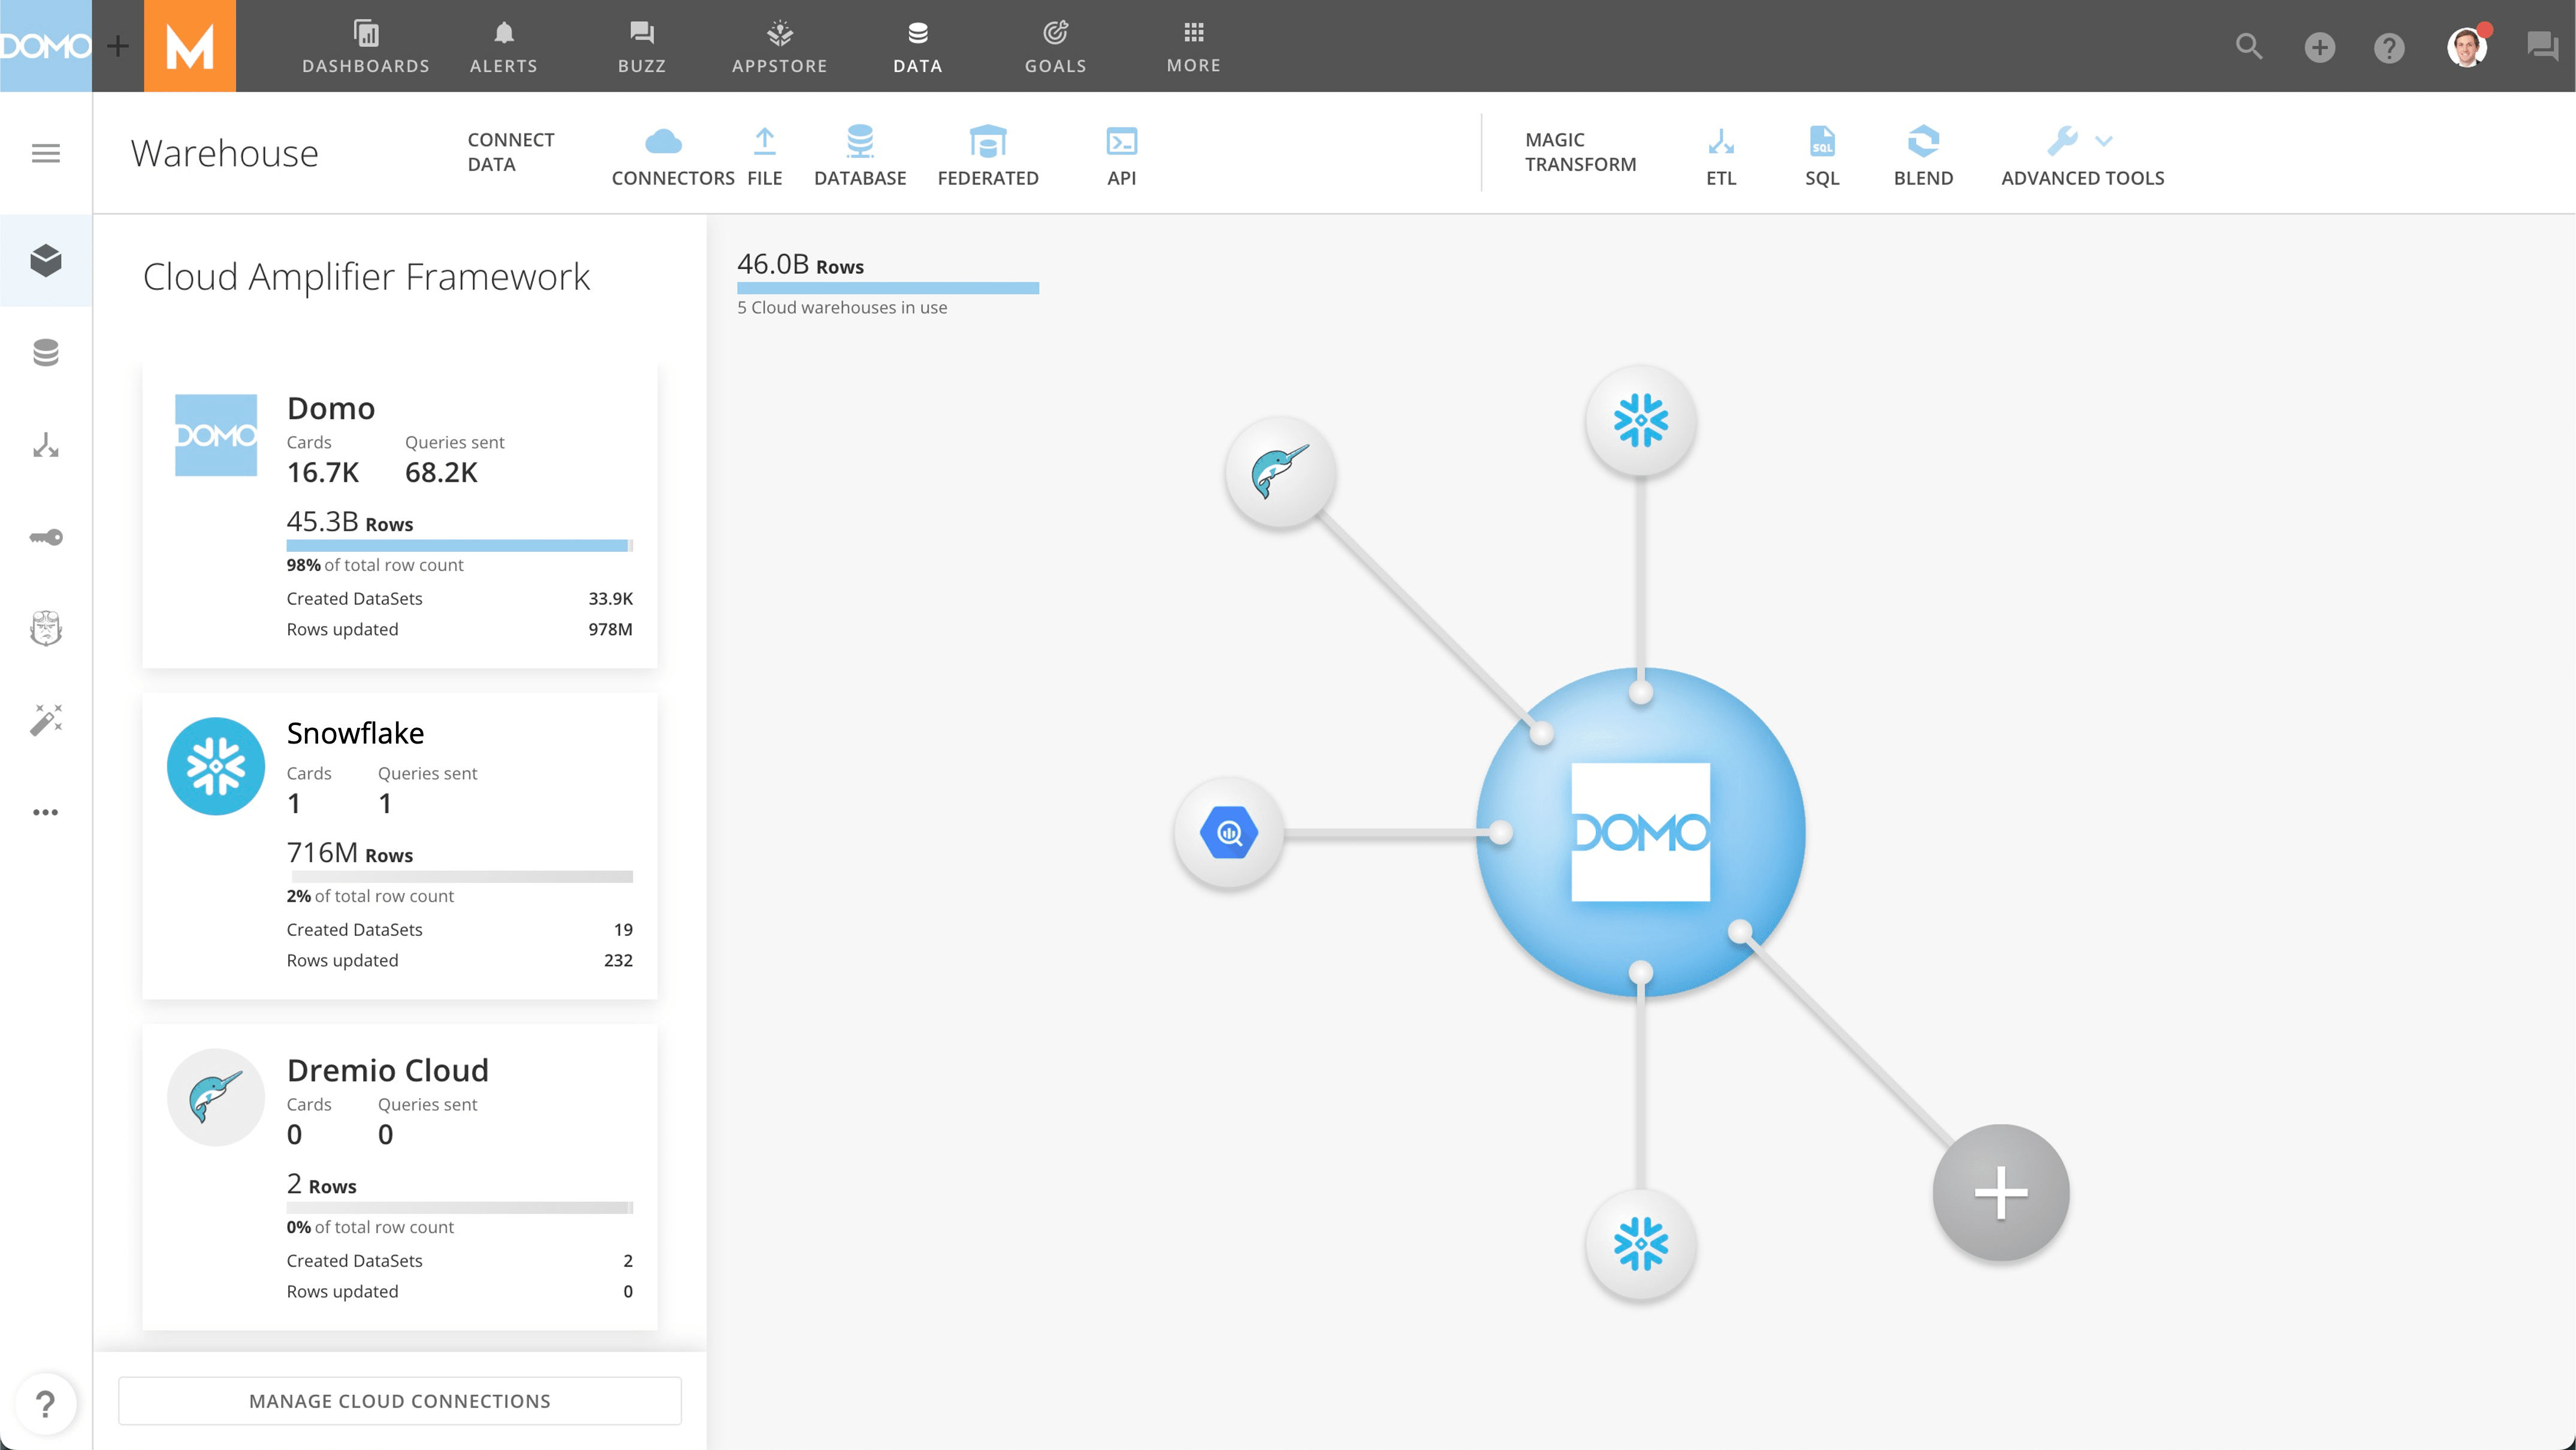Select the Snowflake warehouse card

400,845
